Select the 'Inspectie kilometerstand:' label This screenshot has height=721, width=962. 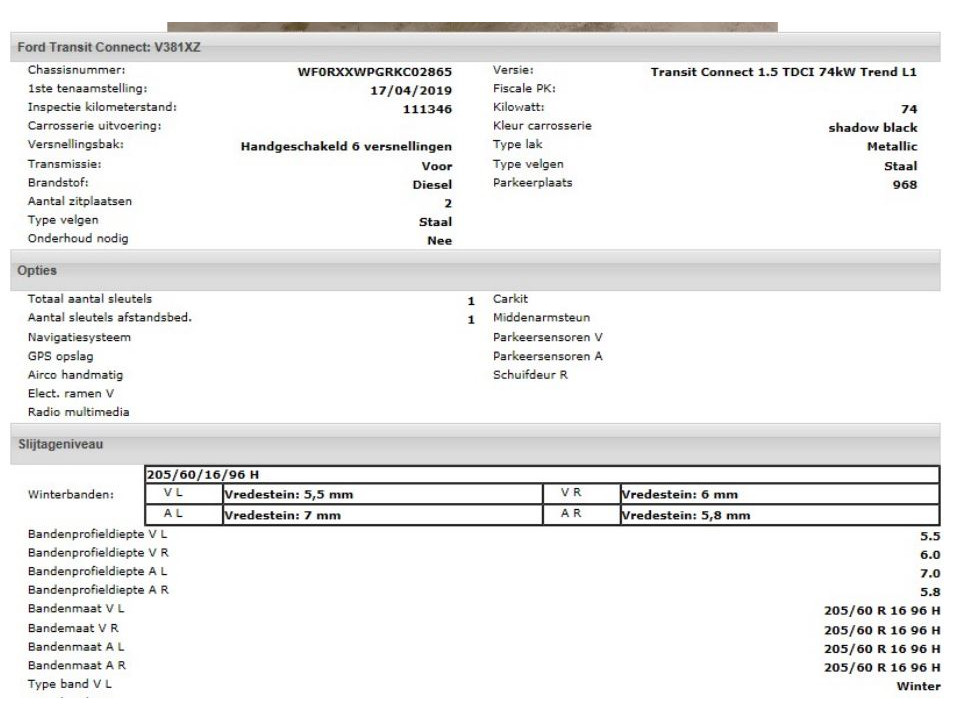click(x=102, y=107)
